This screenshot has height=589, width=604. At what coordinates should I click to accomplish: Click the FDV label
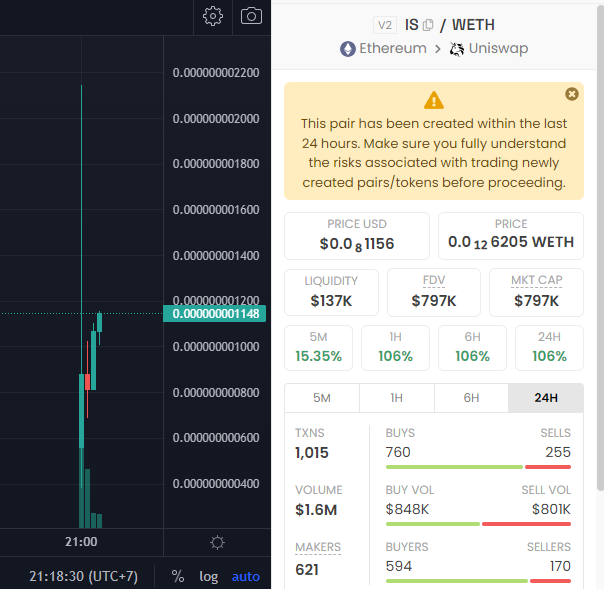pos(434,280)
